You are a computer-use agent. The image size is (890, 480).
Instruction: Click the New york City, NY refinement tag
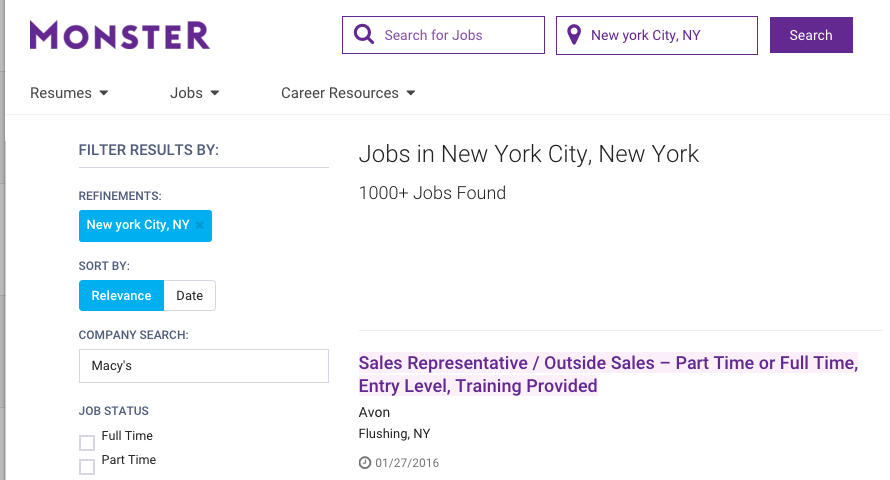138,225
